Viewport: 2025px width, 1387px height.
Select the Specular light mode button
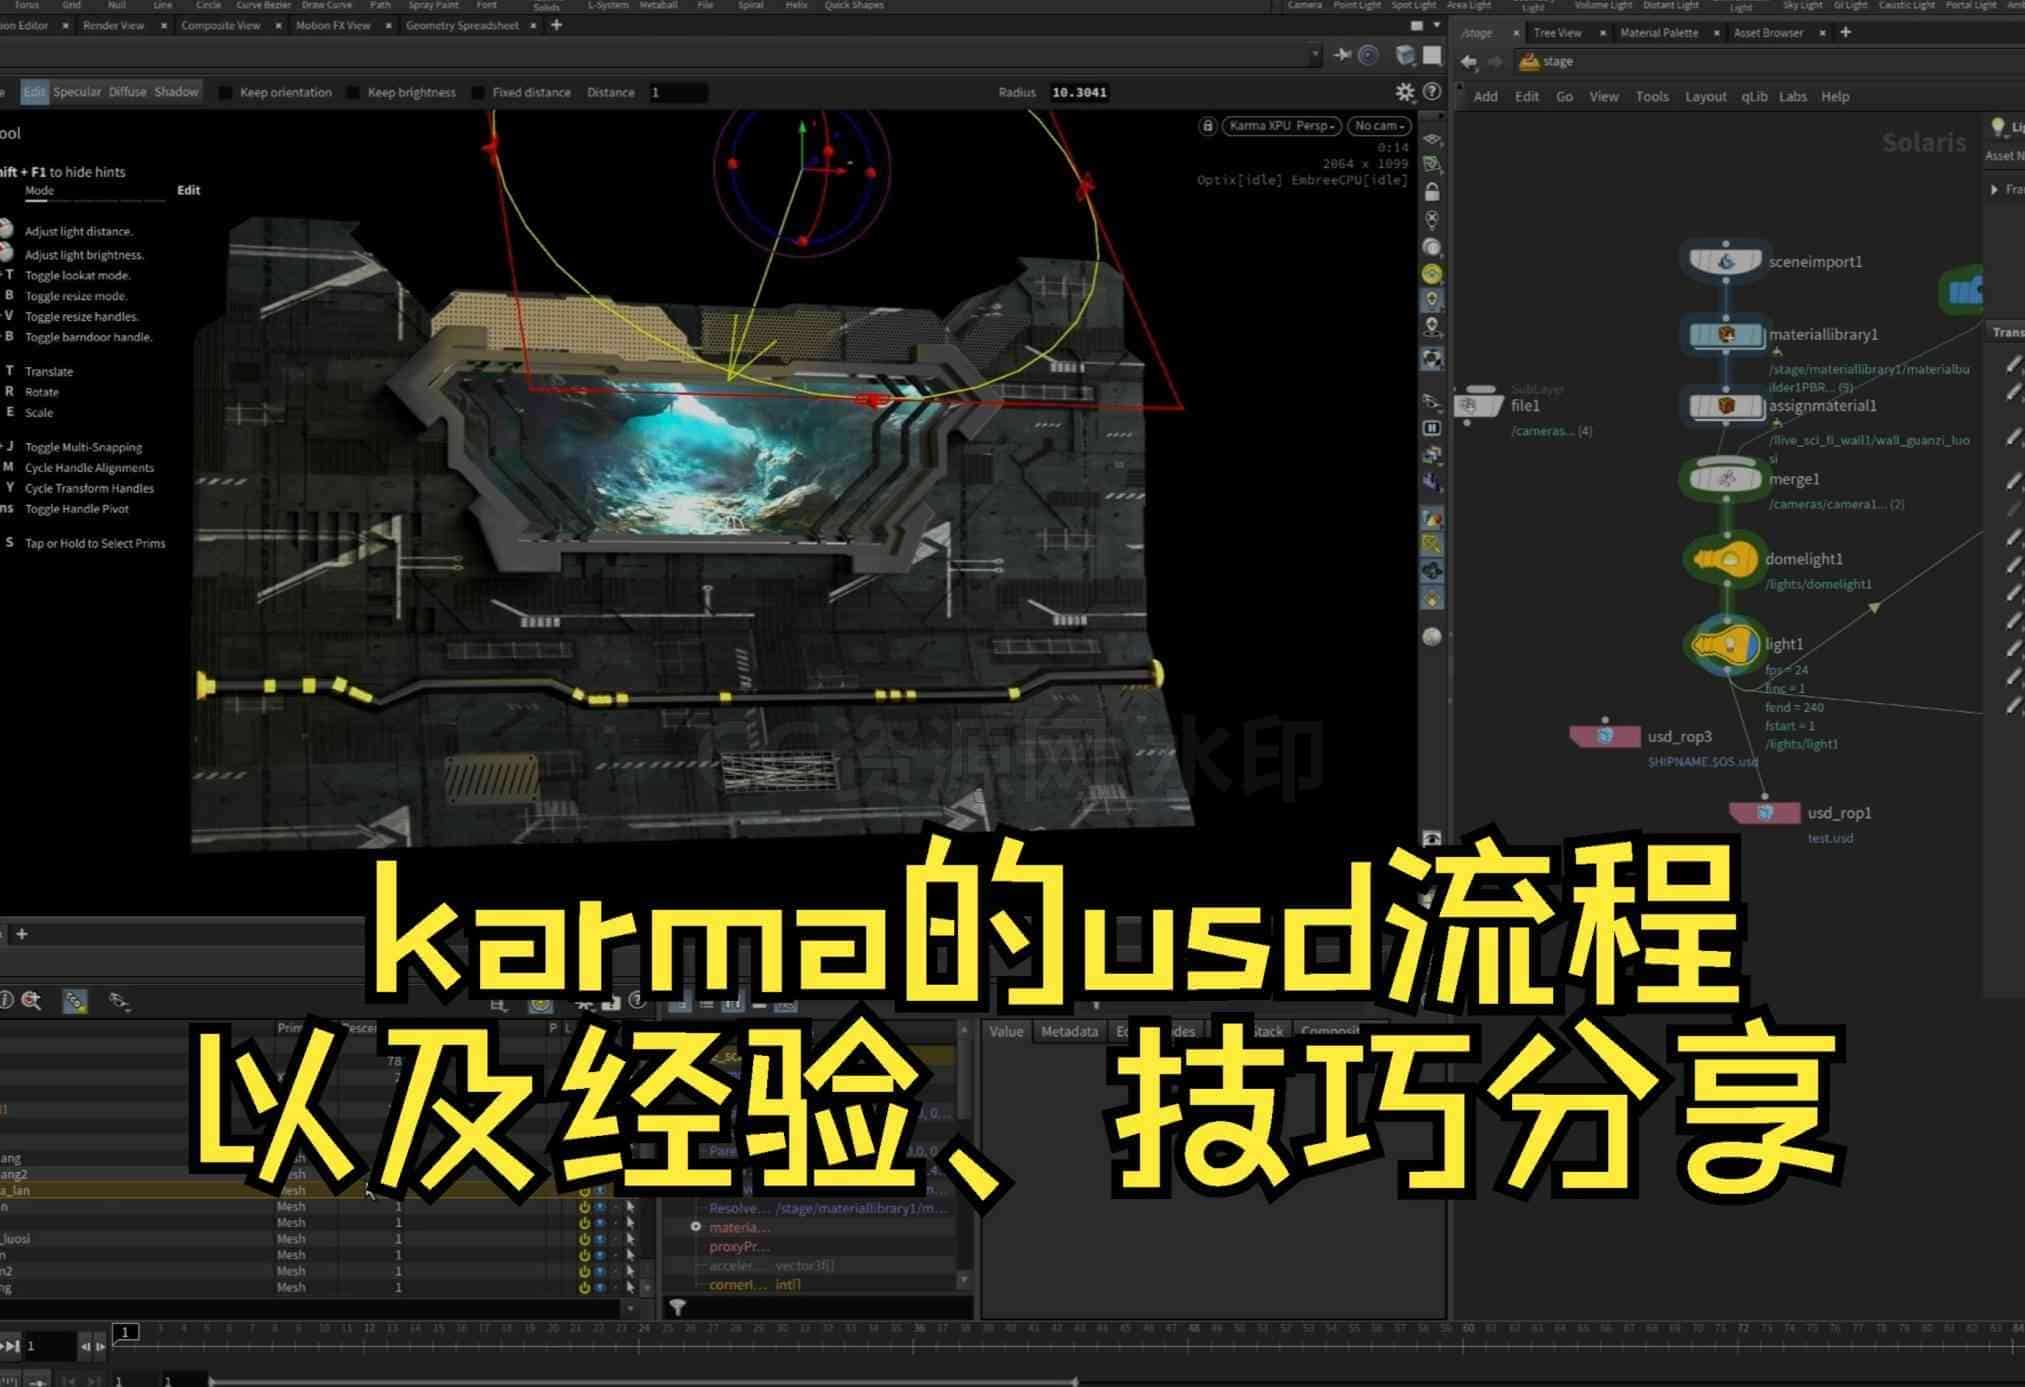coord(77,92)
